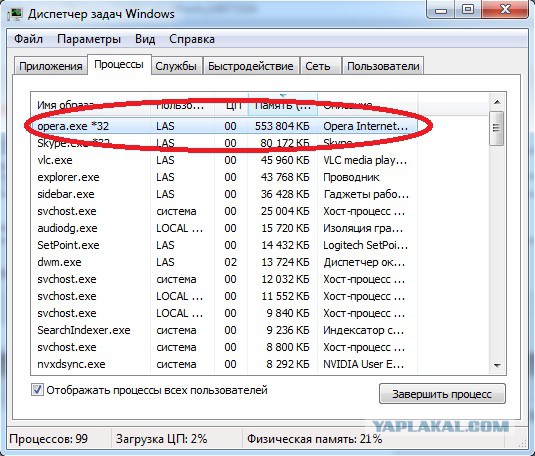Image resolution: width=535 pixels, height=456 pixels.
Task: Click svchost.exe using 11 552 КБ
Action: pos(225,296)
